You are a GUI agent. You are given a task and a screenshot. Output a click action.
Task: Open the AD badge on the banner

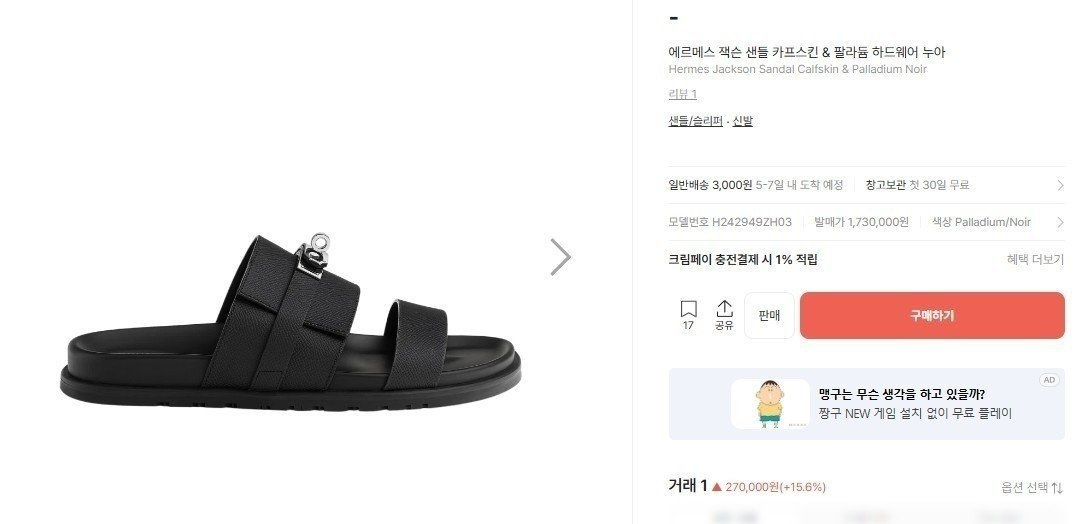[x=1049, y=380]
